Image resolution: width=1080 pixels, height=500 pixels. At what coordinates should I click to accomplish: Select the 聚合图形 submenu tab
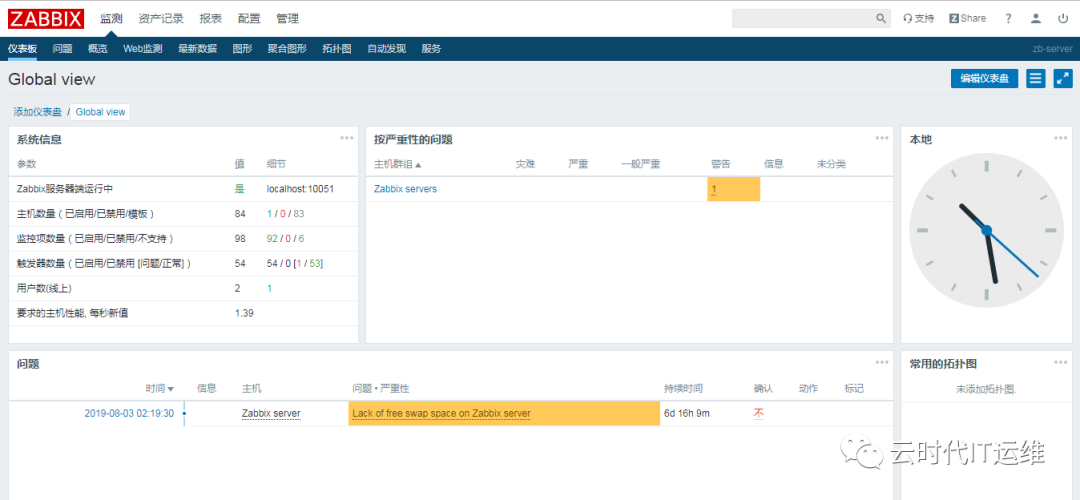[287, 49]
